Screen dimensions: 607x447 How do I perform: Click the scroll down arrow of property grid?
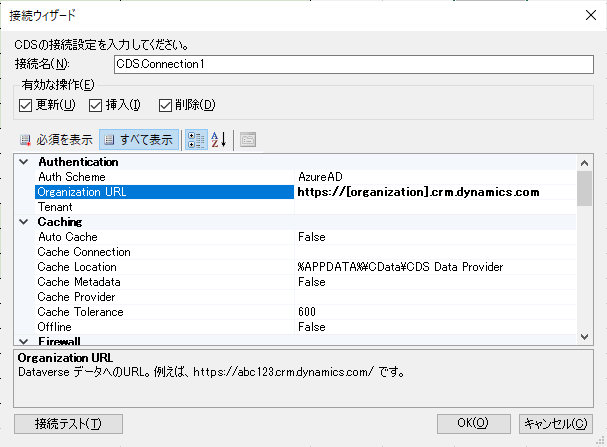click(x=585, y=337)
